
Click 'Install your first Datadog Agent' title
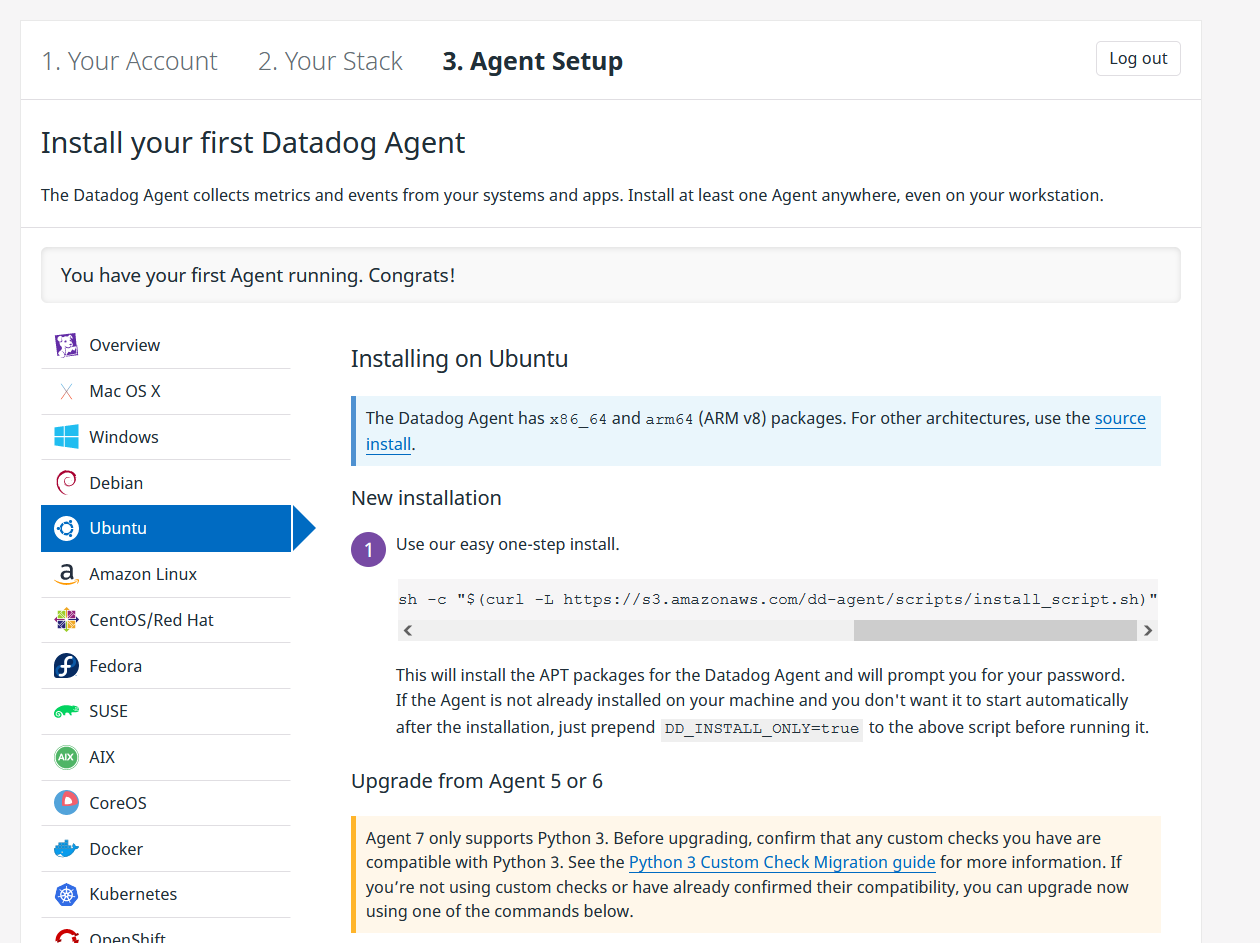[x=253, y=143]
